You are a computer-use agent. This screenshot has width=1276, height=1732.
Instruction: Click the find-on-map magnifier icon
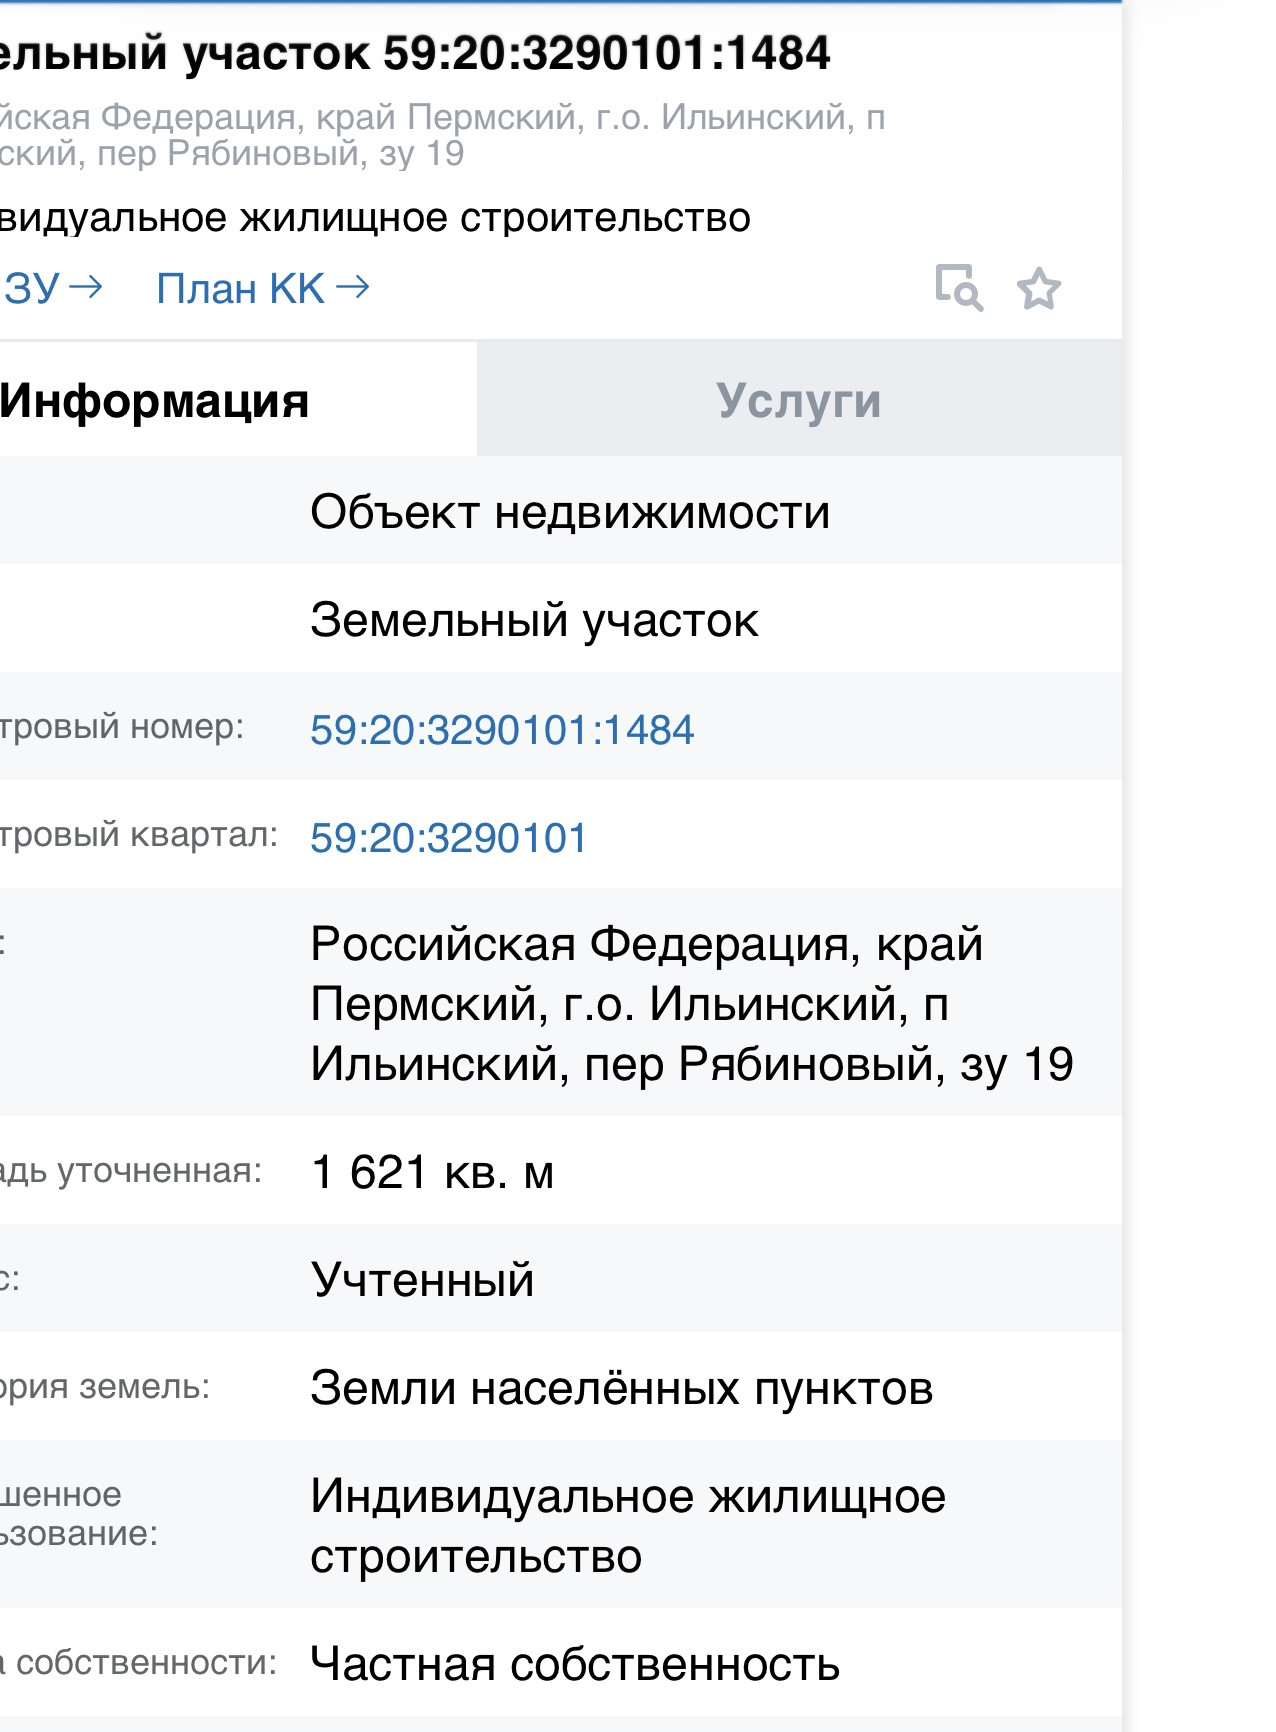click(x=958, y=288)
